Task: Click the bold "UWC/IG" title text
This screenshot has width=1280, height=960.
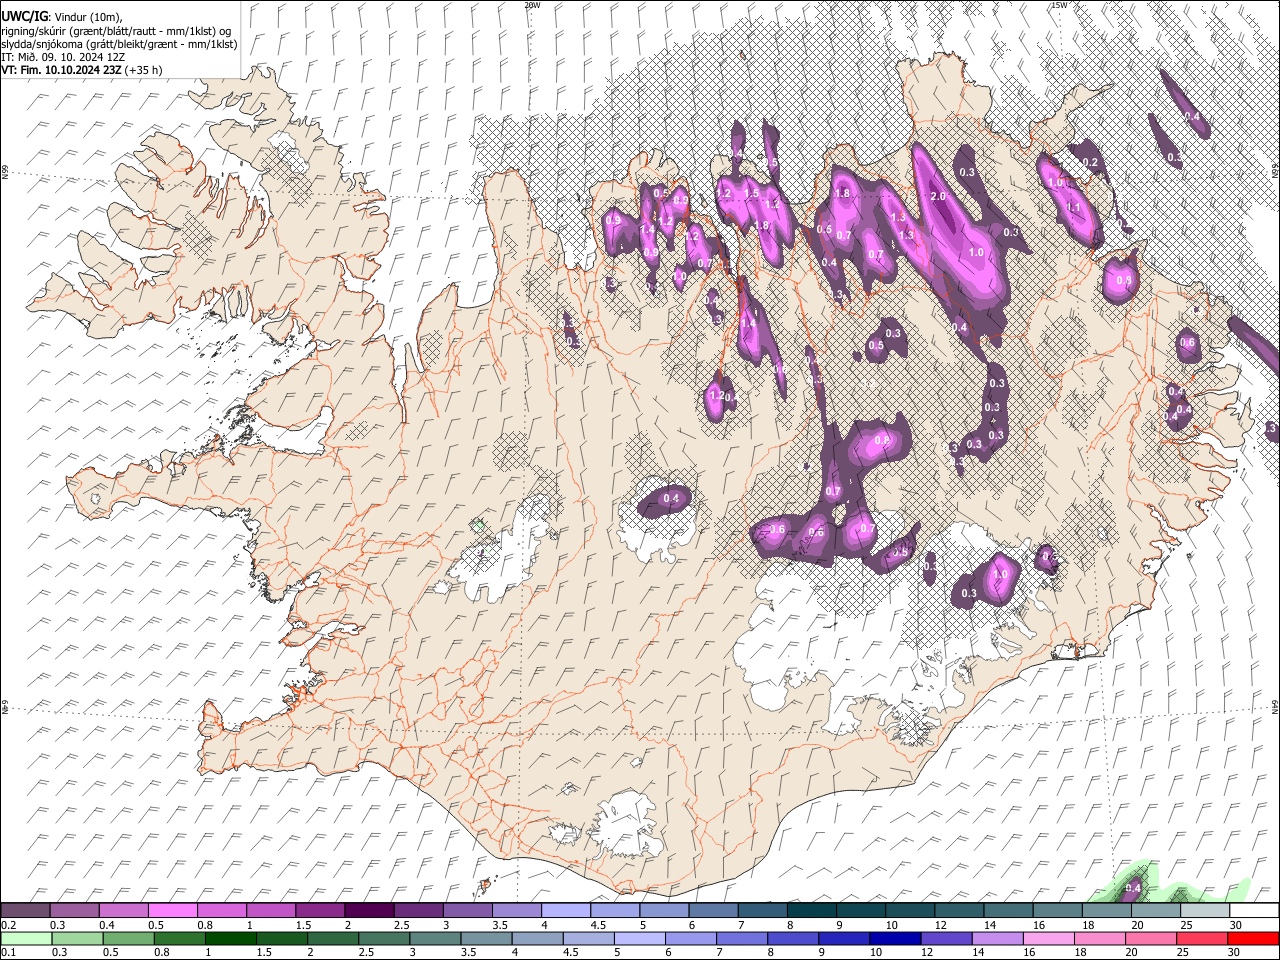Action: pyautogui.click(x=24, y=17)
